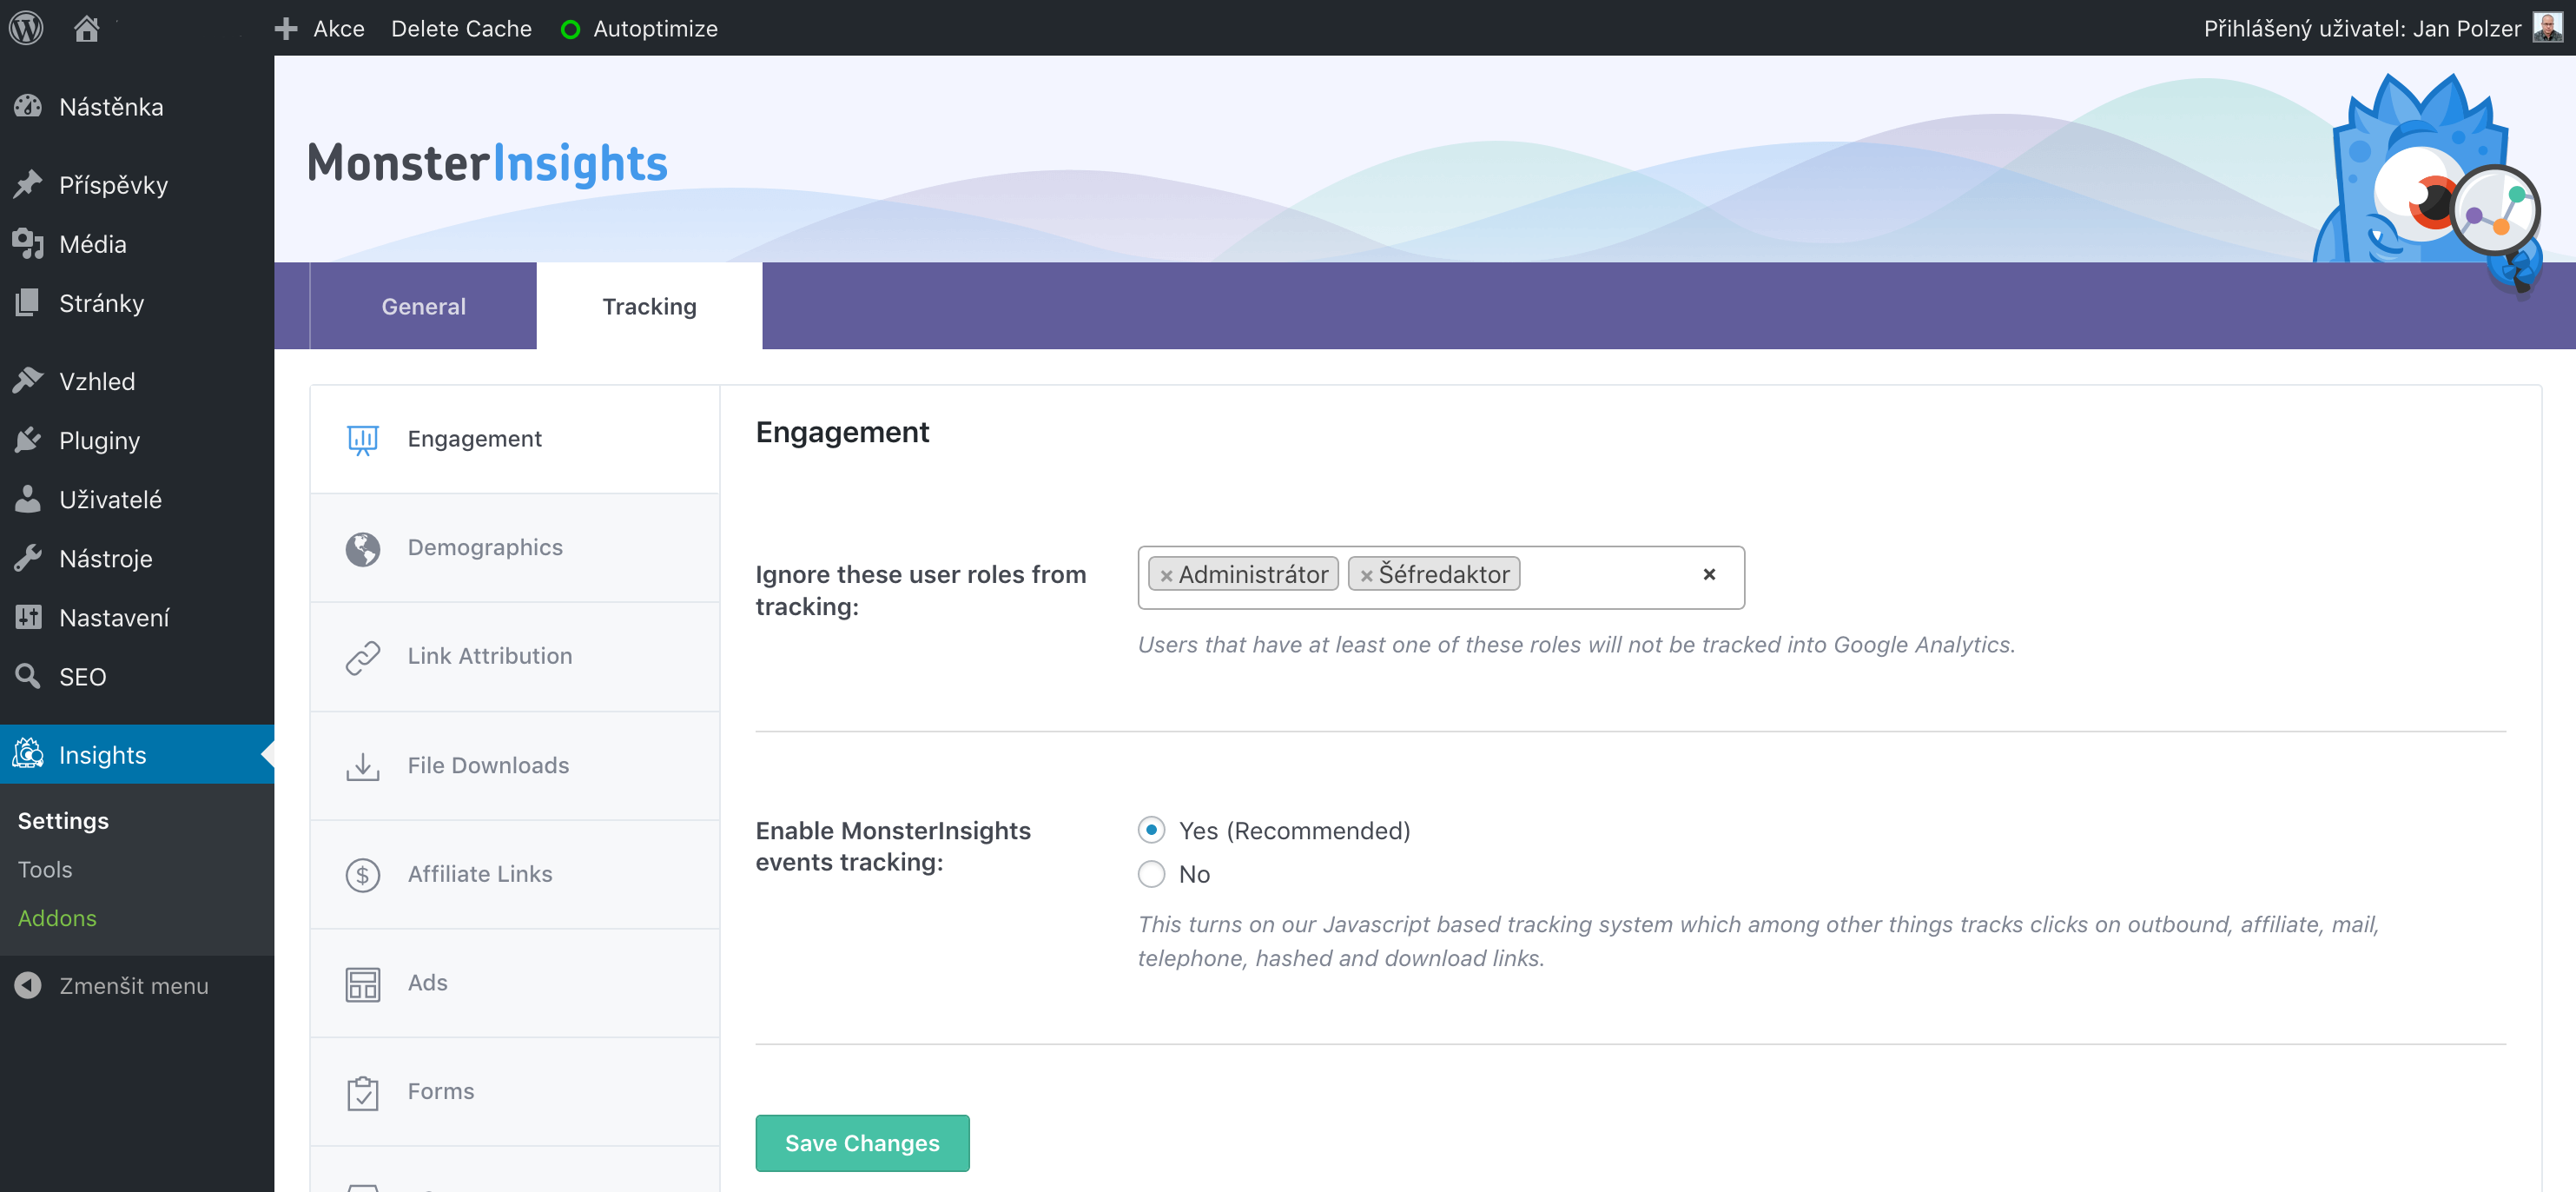Open Insights Tools submenu link
The width and height of the screenshot is (2576, 1192).
click(x=45, y=869)
